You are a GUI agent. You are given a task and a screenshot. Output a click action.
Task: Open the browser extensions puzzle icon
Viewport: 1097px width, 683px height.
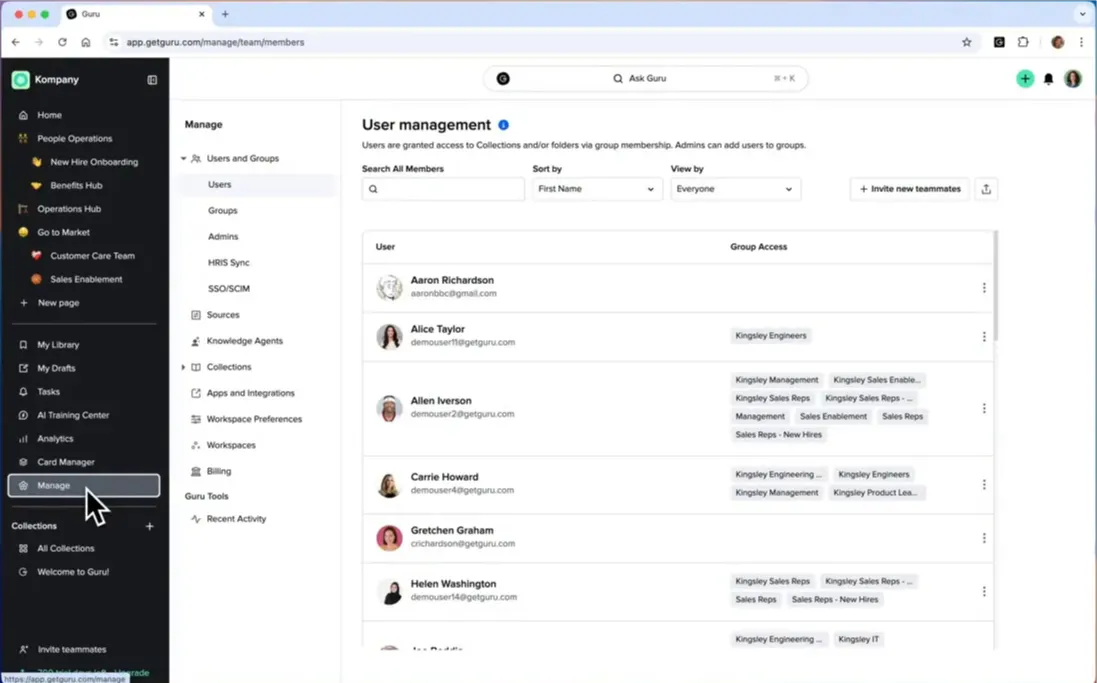pos(1023,42)
